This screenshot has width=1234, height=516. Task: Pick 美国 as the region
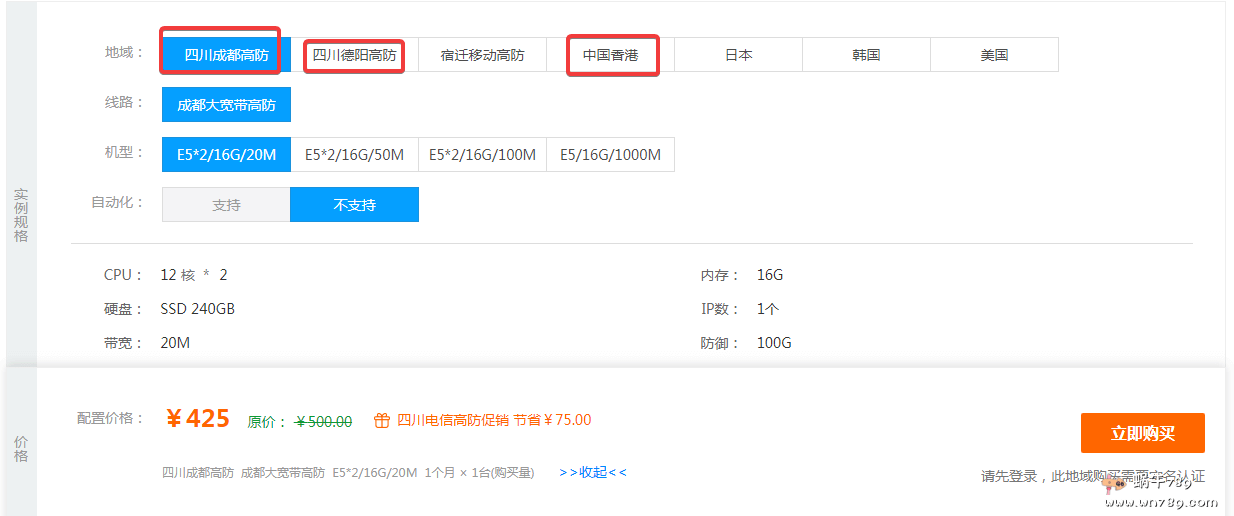[x=994, y=55]
